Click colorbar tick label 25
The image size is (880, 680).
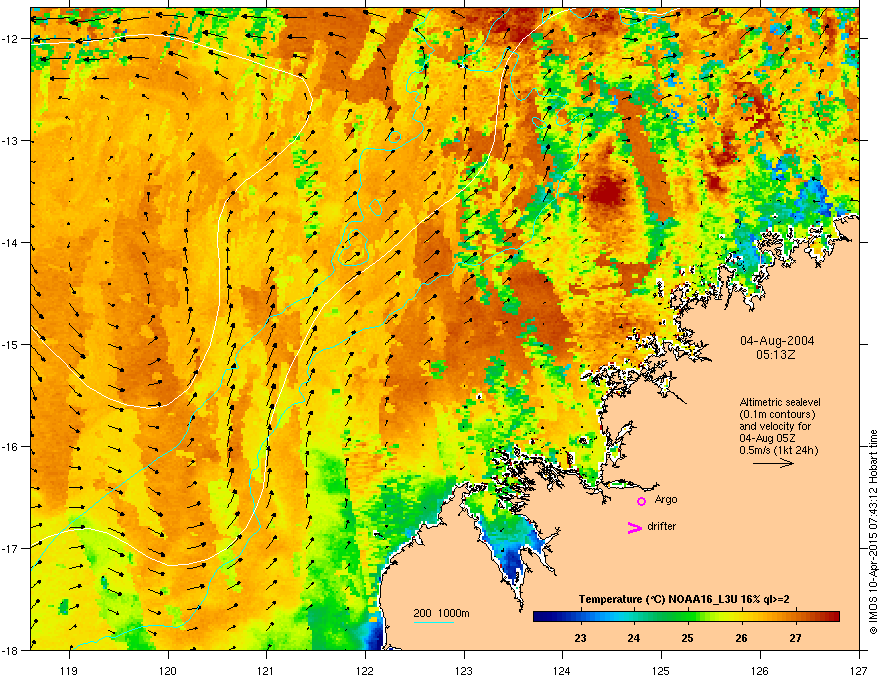688,638
